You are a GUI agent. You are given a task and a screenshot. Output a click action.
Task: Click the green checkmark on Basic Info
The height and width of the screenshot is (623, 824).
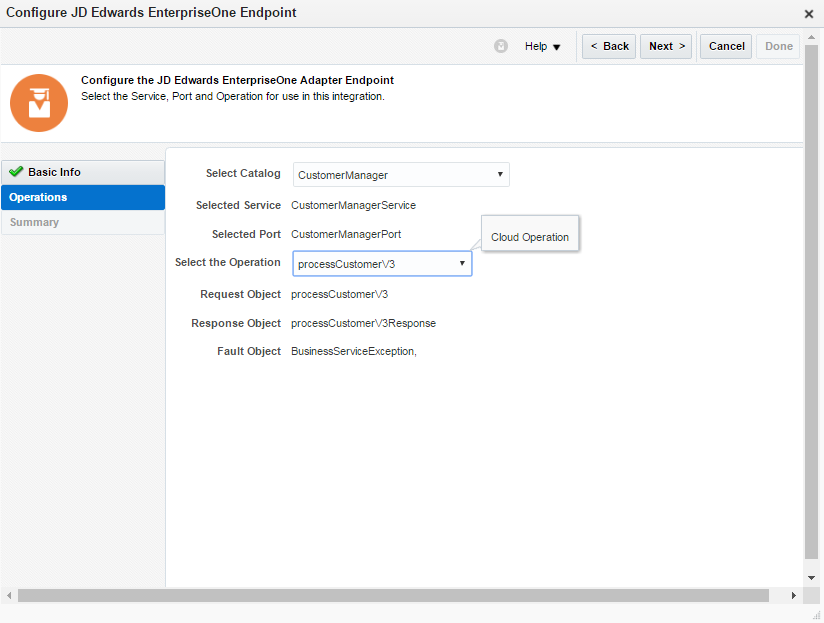16,172
